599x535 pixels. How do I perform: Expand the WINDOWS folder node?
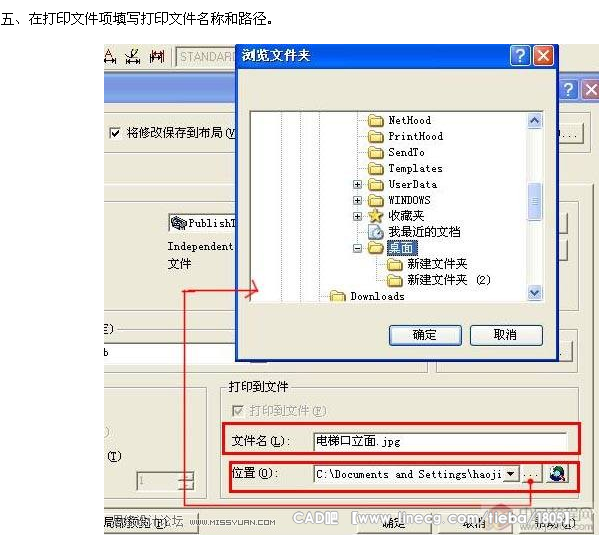point(357,200)
